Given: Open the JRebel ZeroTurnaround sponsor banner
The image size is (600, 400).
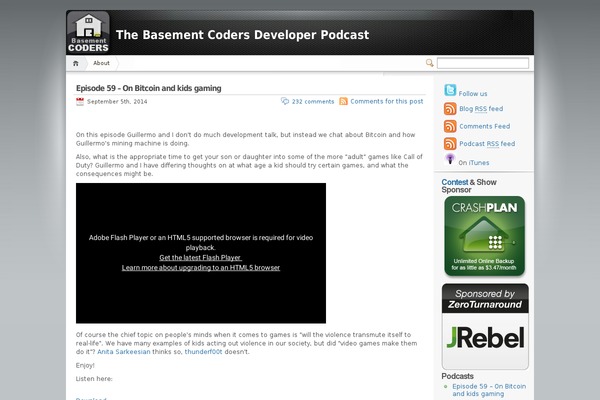Looking at the screenshot, I should pos(485,327).
